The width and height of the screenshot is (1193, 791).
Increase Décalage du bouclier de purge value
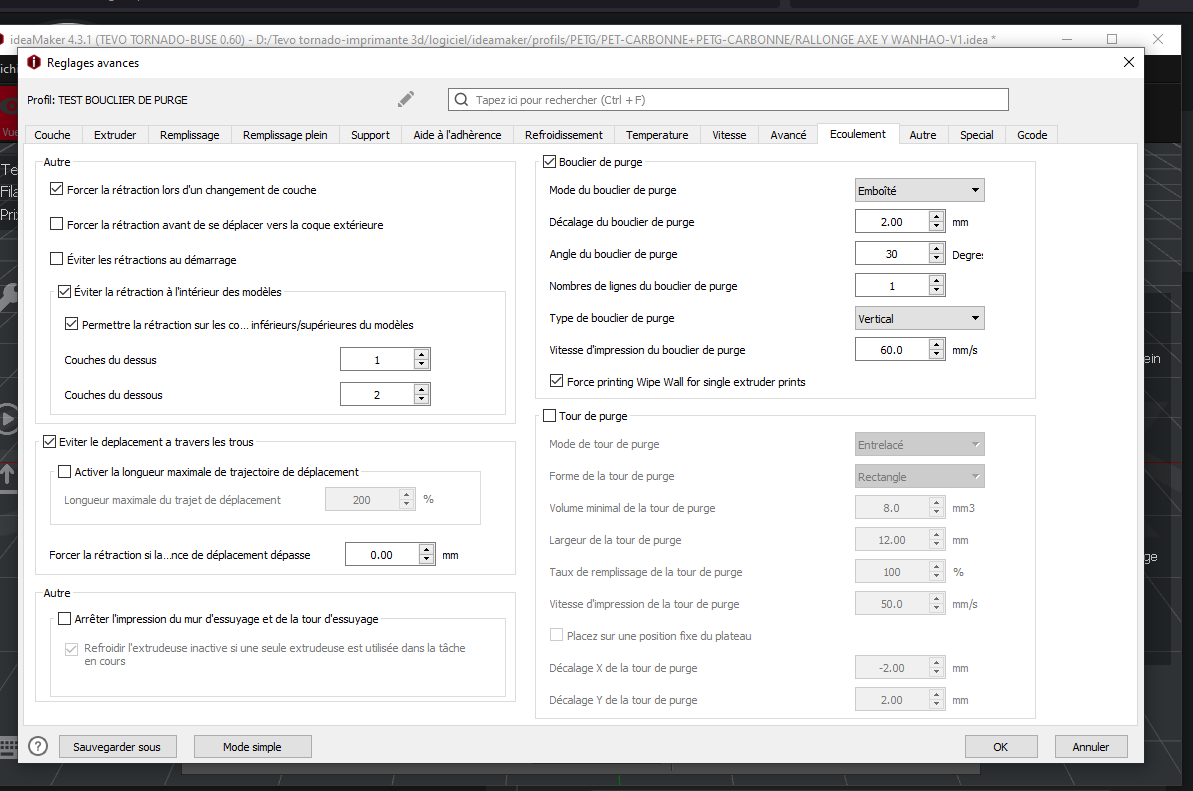(x=937, y=217)
